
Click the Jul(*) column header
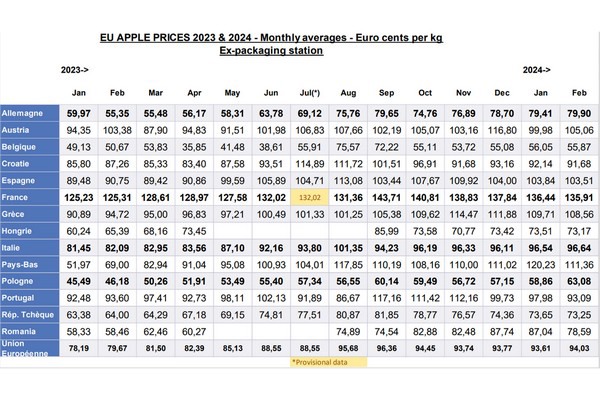pyautogui.click(x=311, y=92)
